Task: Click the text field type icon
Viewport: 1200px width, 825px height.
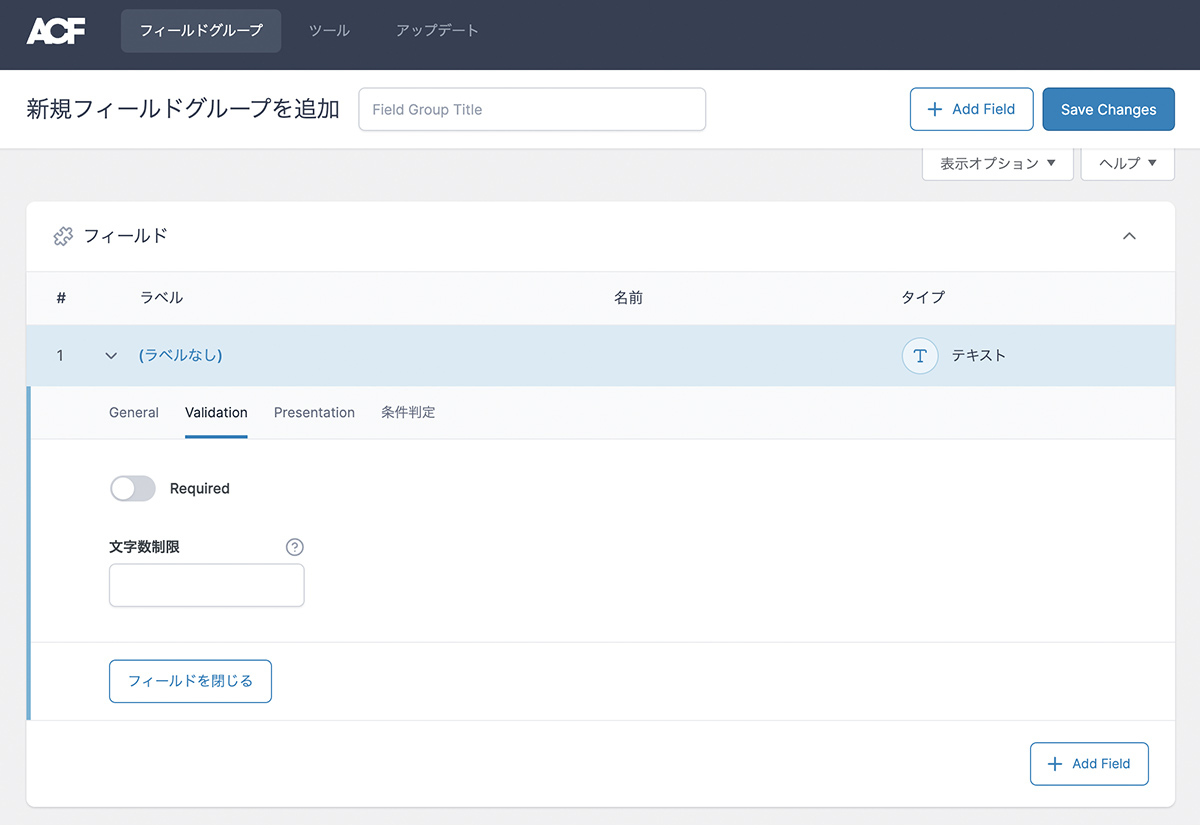Action: [x=920, y=356]
